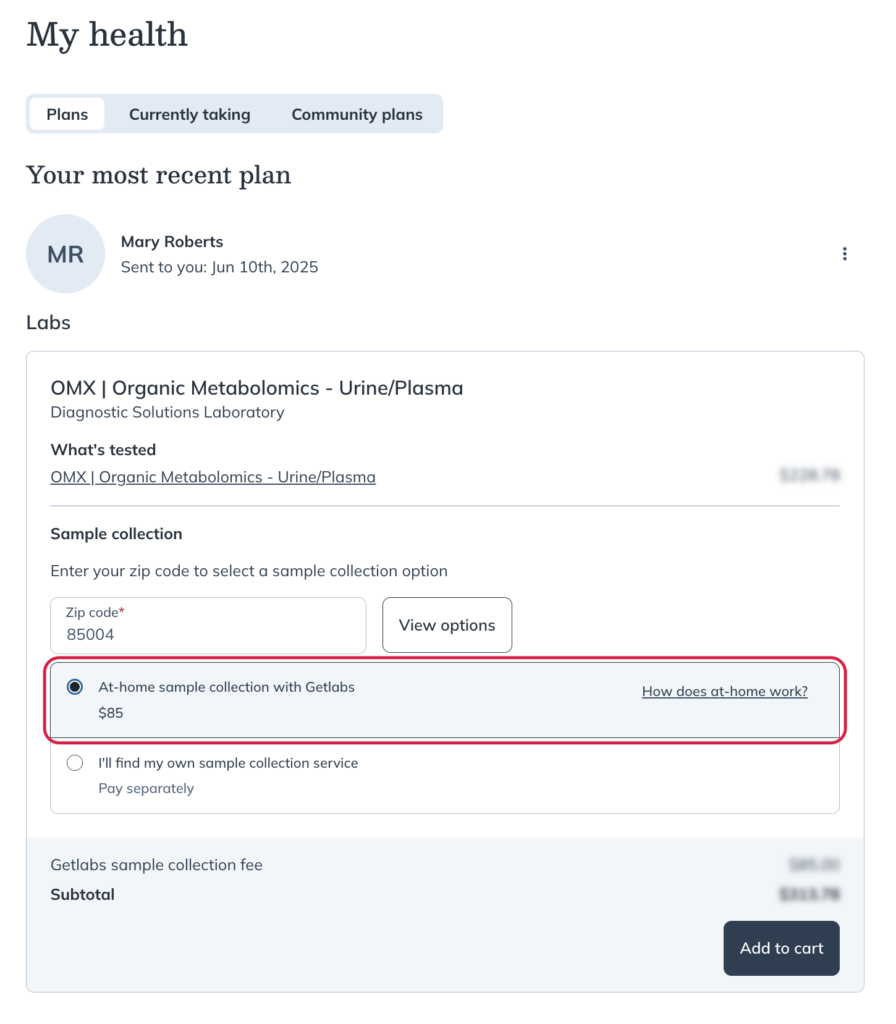Click the Mary Roberts practitioner name
Viewport: 896px width, 1024px height.
coord(172,242)
